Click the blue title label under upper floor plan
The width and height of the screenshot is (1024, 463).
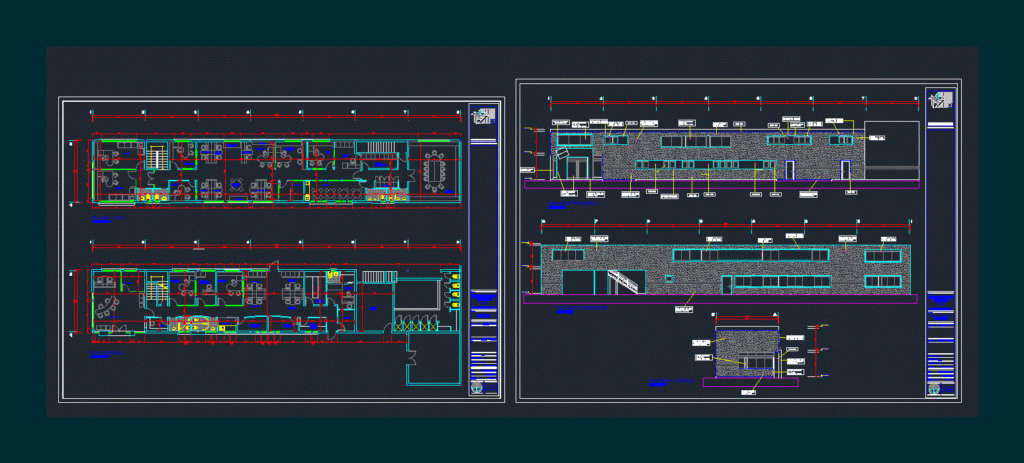coord(106,219)
